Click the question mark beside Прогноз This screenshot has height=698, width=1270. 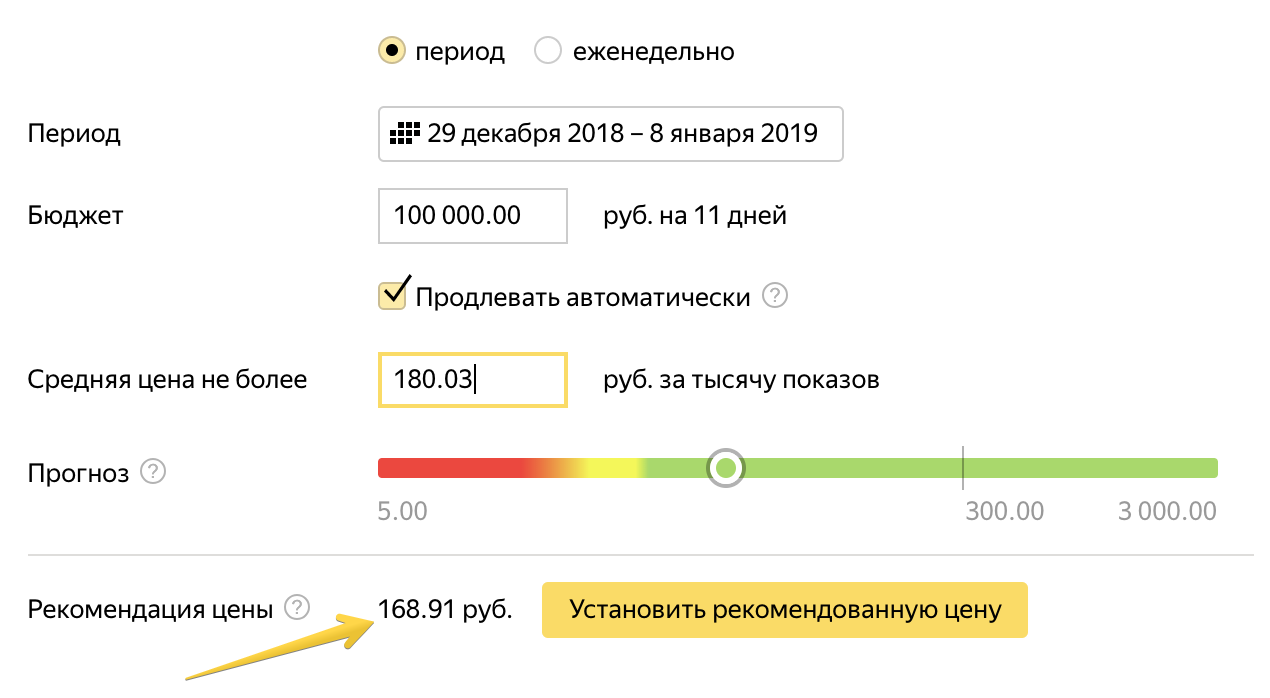[x=152, y=471]
